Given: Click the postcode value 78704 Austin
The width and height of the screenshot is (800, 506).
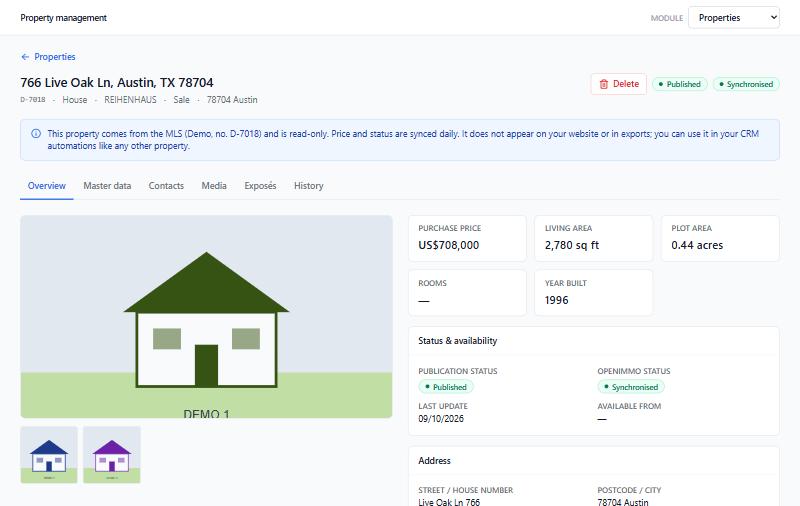Looking at the screenshot, I should point(623,502).
